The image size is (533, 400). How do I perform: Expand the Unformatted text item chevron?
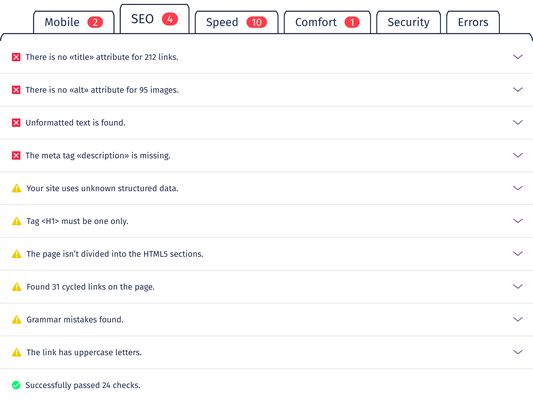click(x=518, y=122)
